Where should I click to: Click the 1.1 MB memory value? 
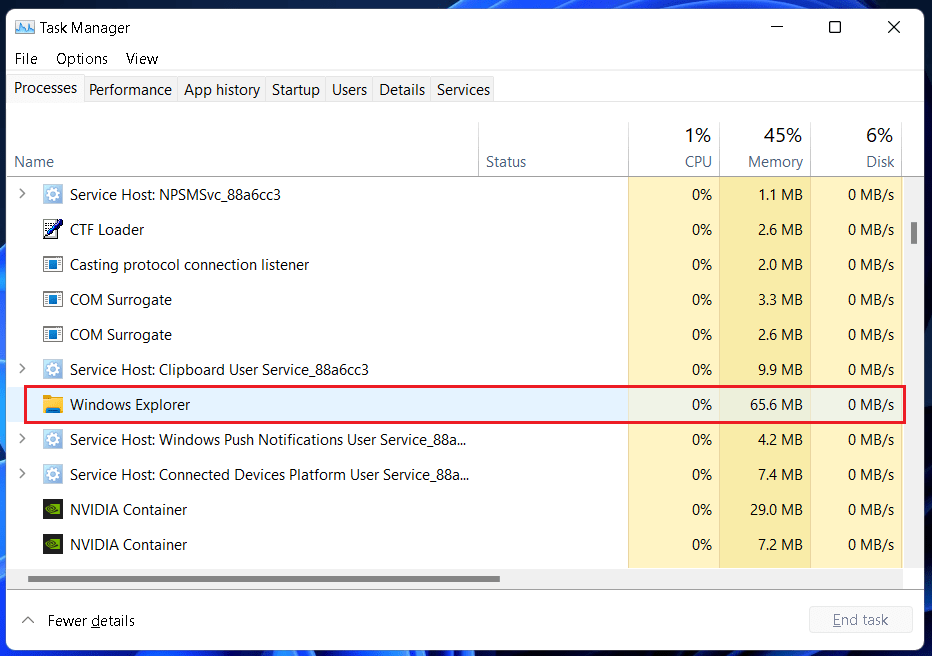pos(780,194)
